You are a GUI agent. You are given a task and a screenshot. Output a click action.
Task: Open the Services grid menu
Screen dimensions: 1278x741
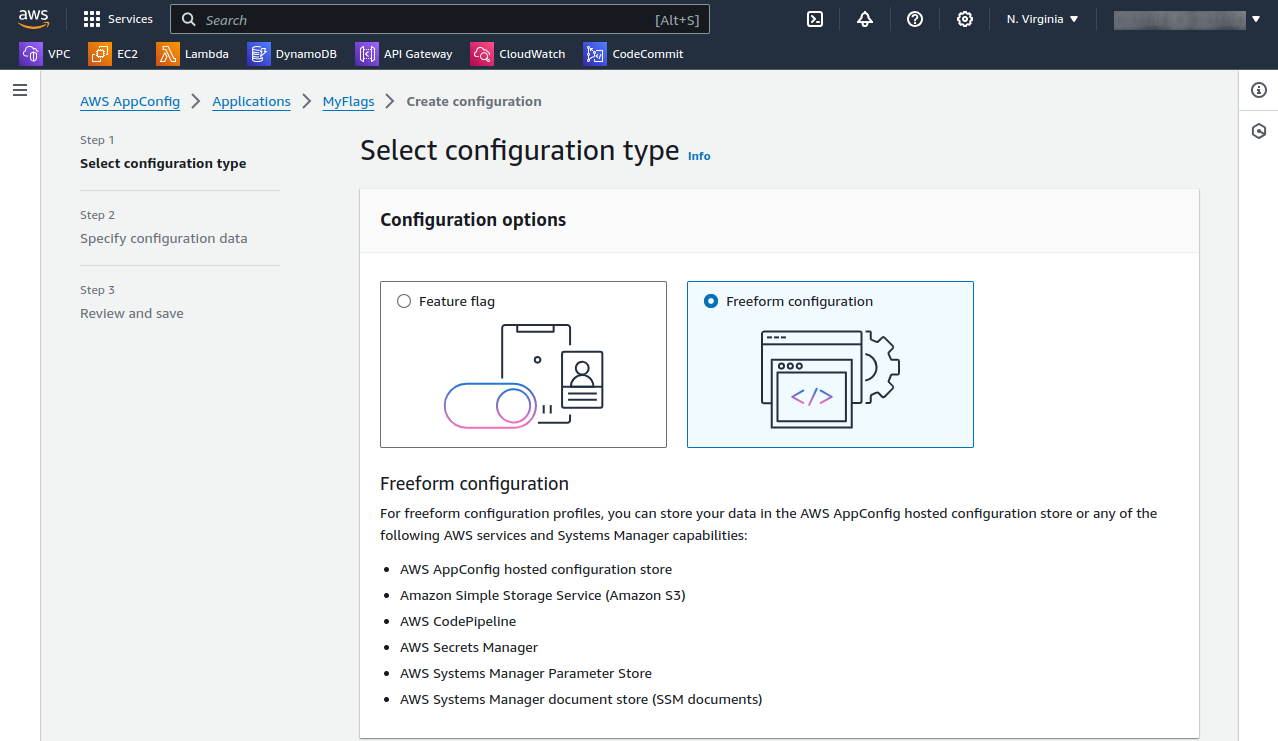tap(92, 19)
